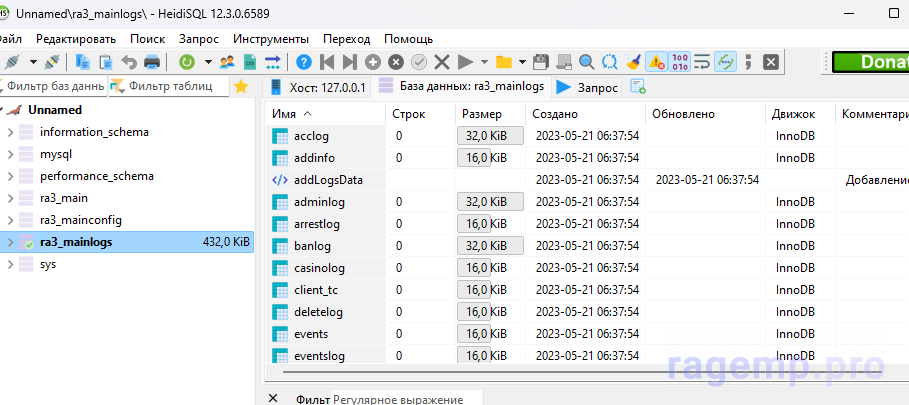
Task: Open the Переход menu
Action: coord(346,39)
